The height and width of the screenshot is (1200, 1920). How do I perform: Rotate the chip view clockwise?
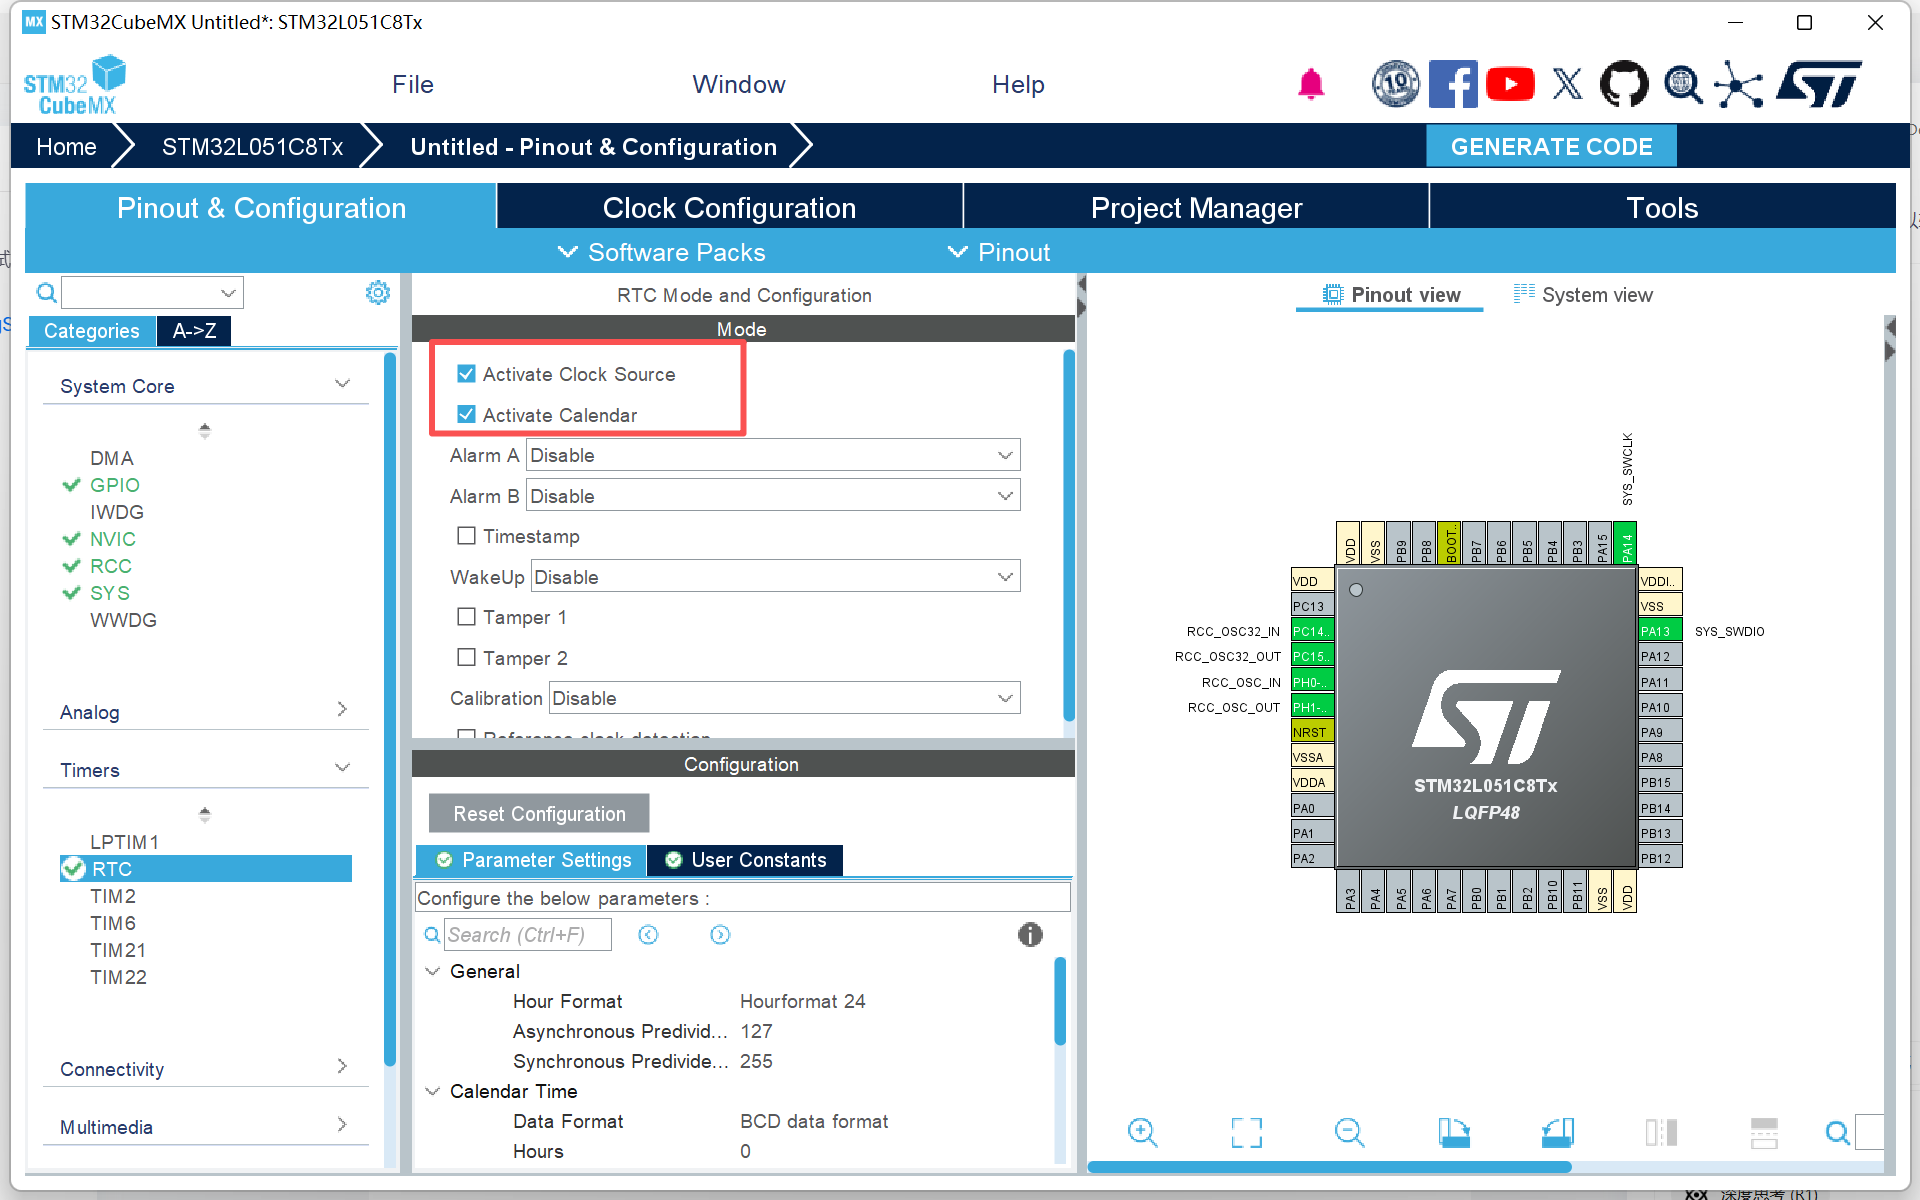(x=1454, y=1132)
